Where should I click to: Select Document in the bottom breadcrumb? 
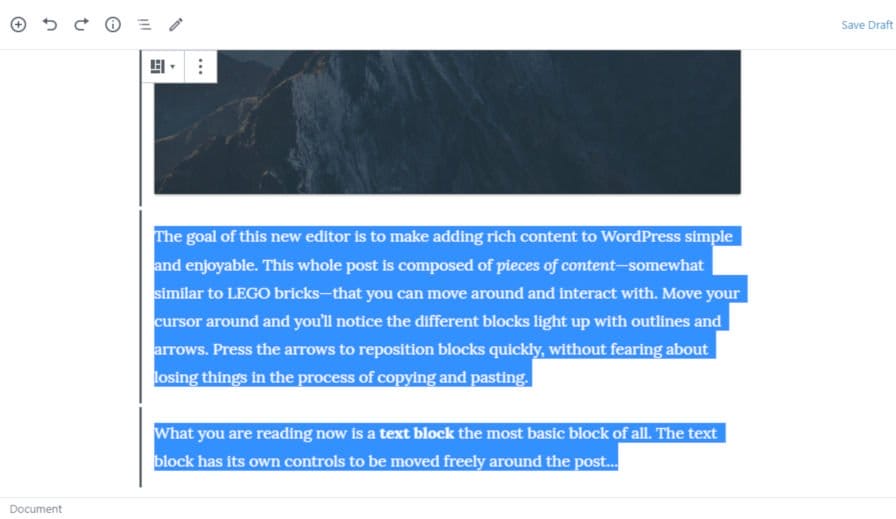tap(36, 509)
